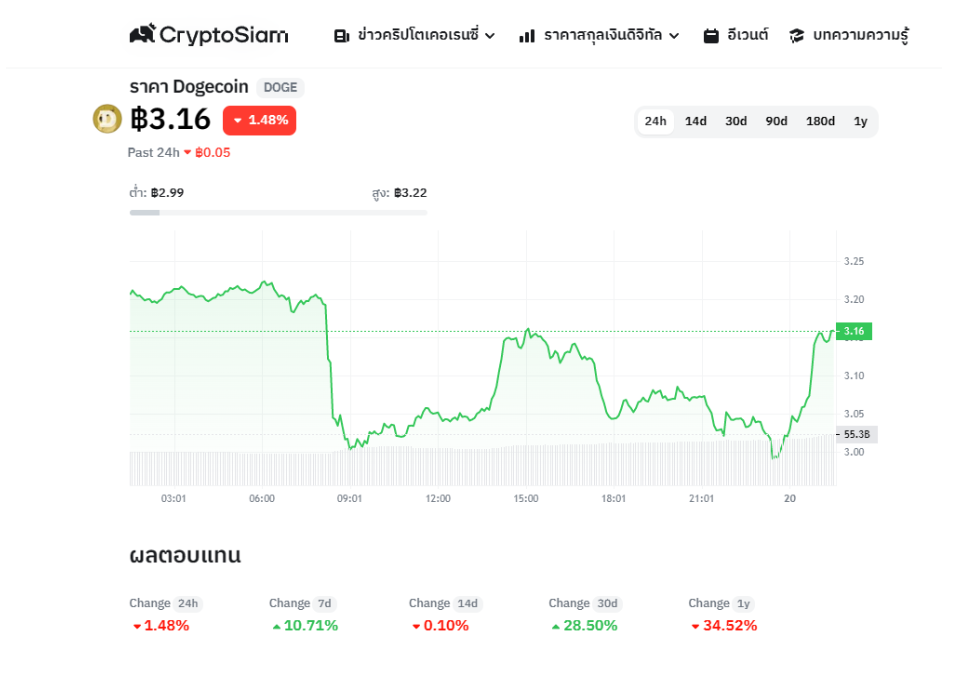Click the graduation cap icon
This screenshot has height=684, width=956.
pos(796,36)
